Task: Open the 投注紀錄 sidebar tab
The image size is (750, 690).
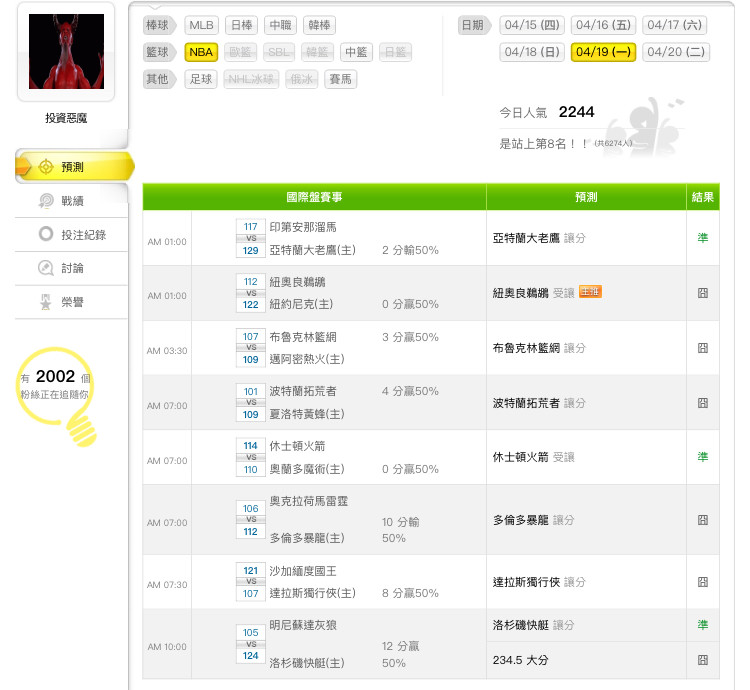Action: click(x=72, y=234)
